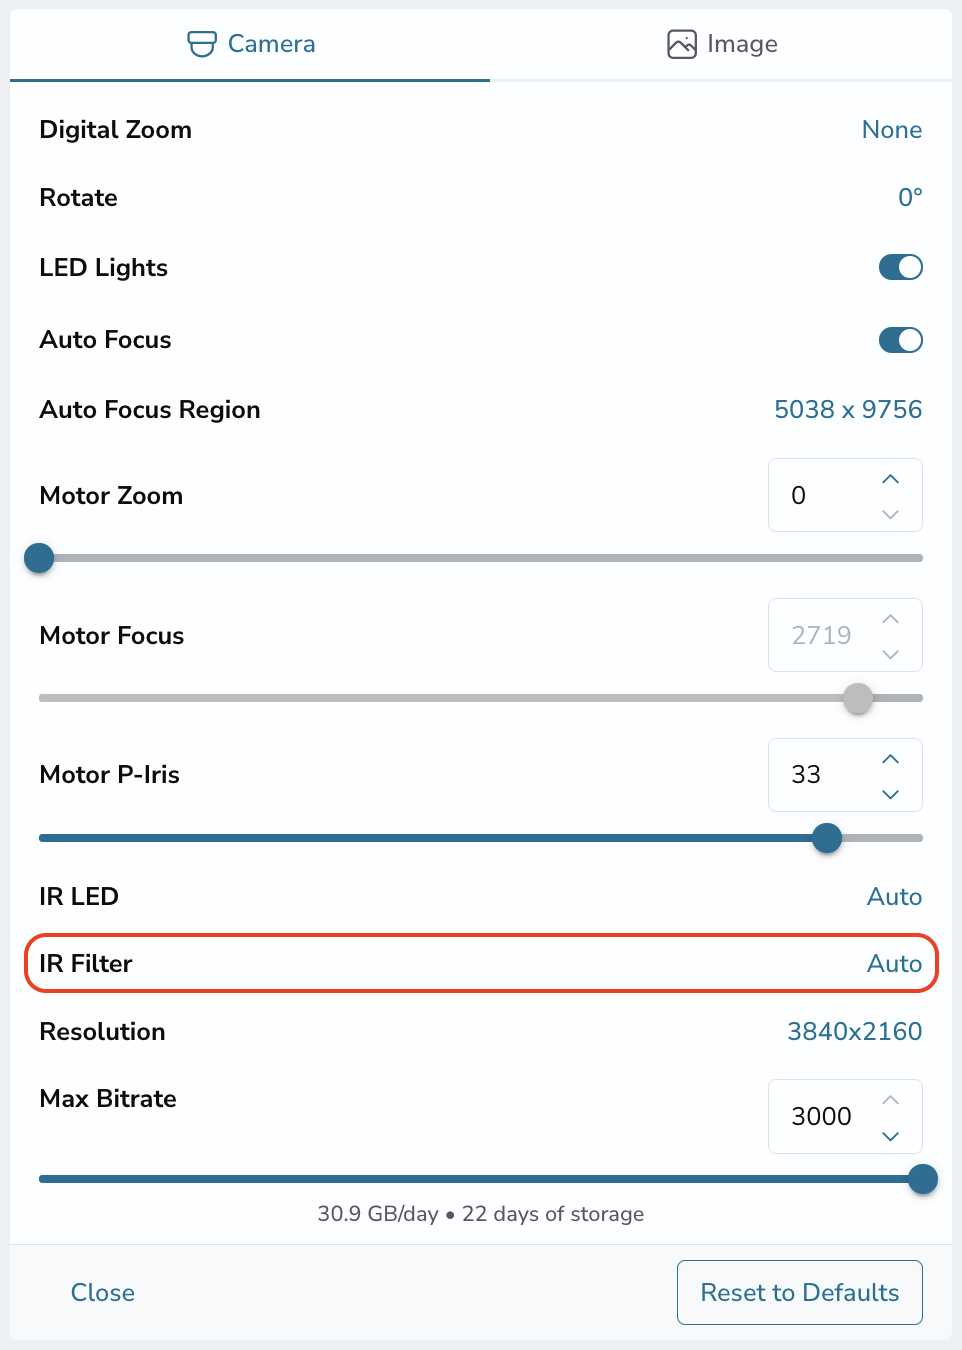Toggle the LED Lights switch off
The height and width of the screenshot is (1350, 962).
[901, 267]
